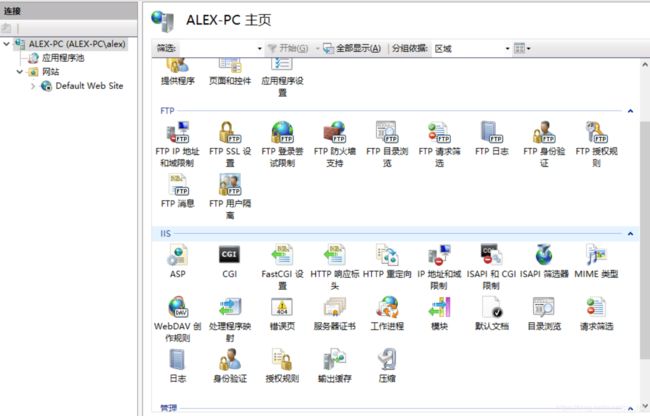Open the 筛选 filter dropdown
650x416 pixels.
point(260,48)
